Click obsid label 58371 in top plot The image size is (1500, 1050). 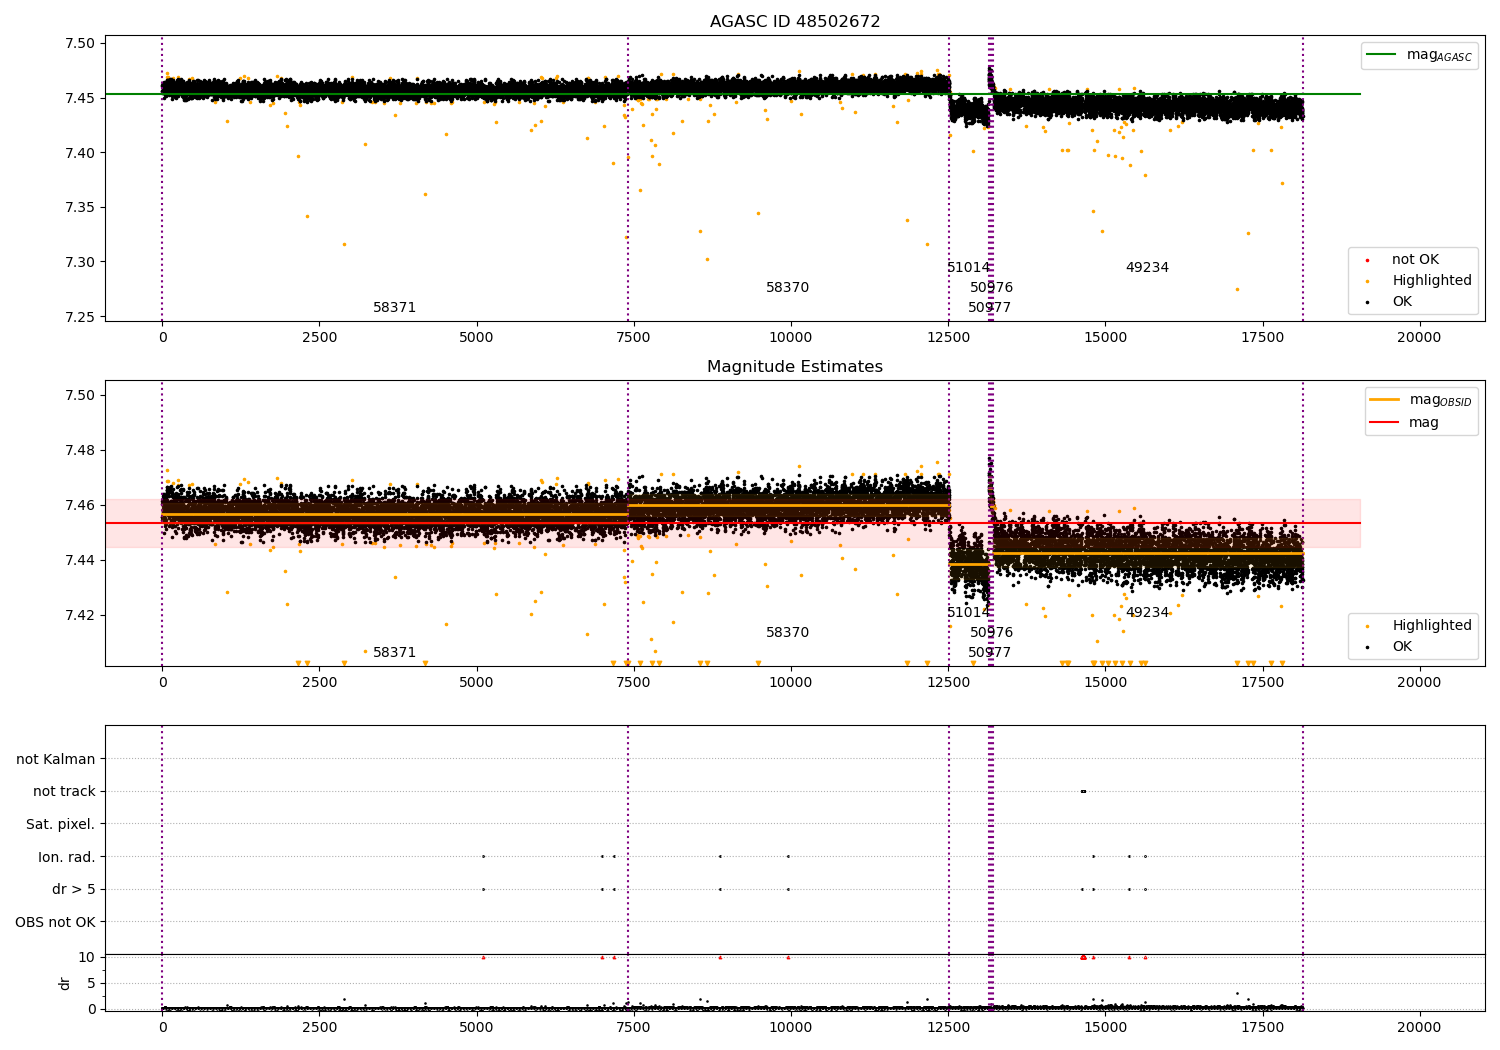[x=394, y=308]
